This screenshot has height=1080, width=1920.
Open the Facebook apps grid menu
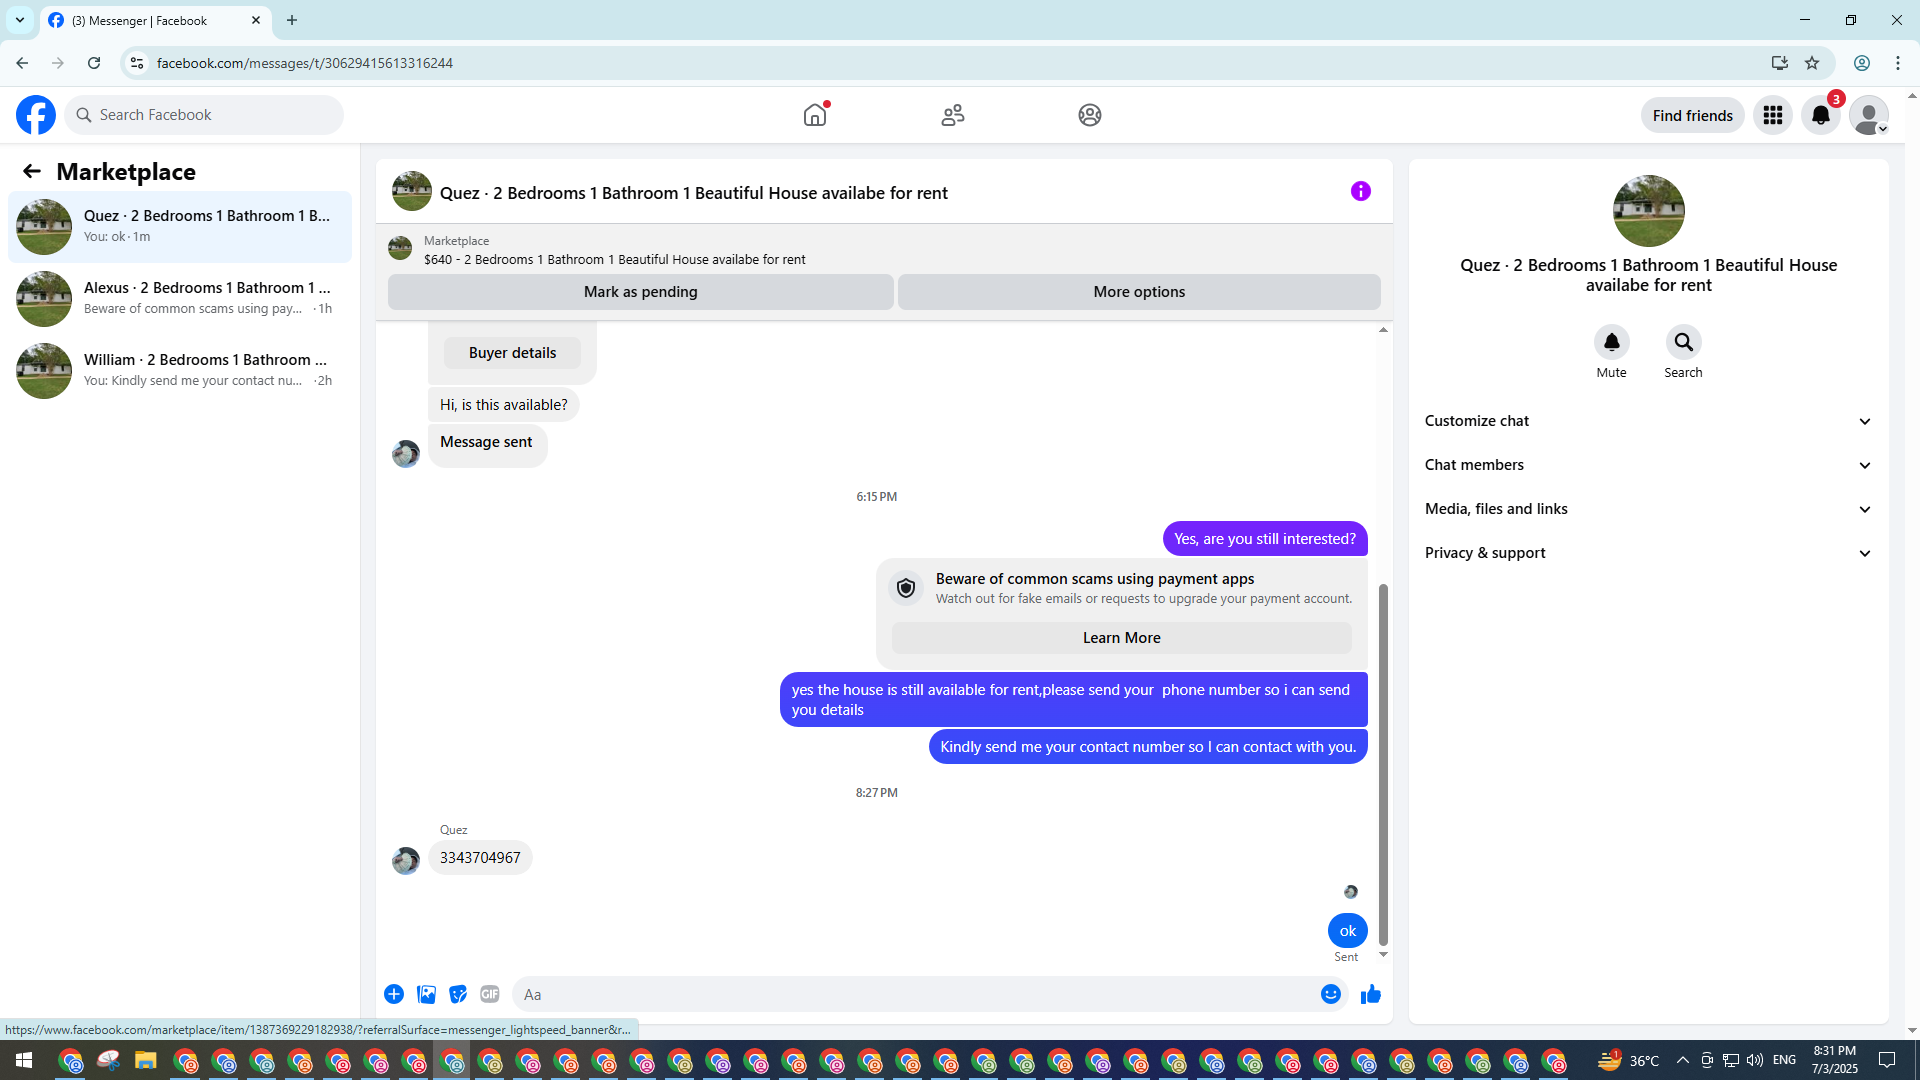[x=1772, y=115]
